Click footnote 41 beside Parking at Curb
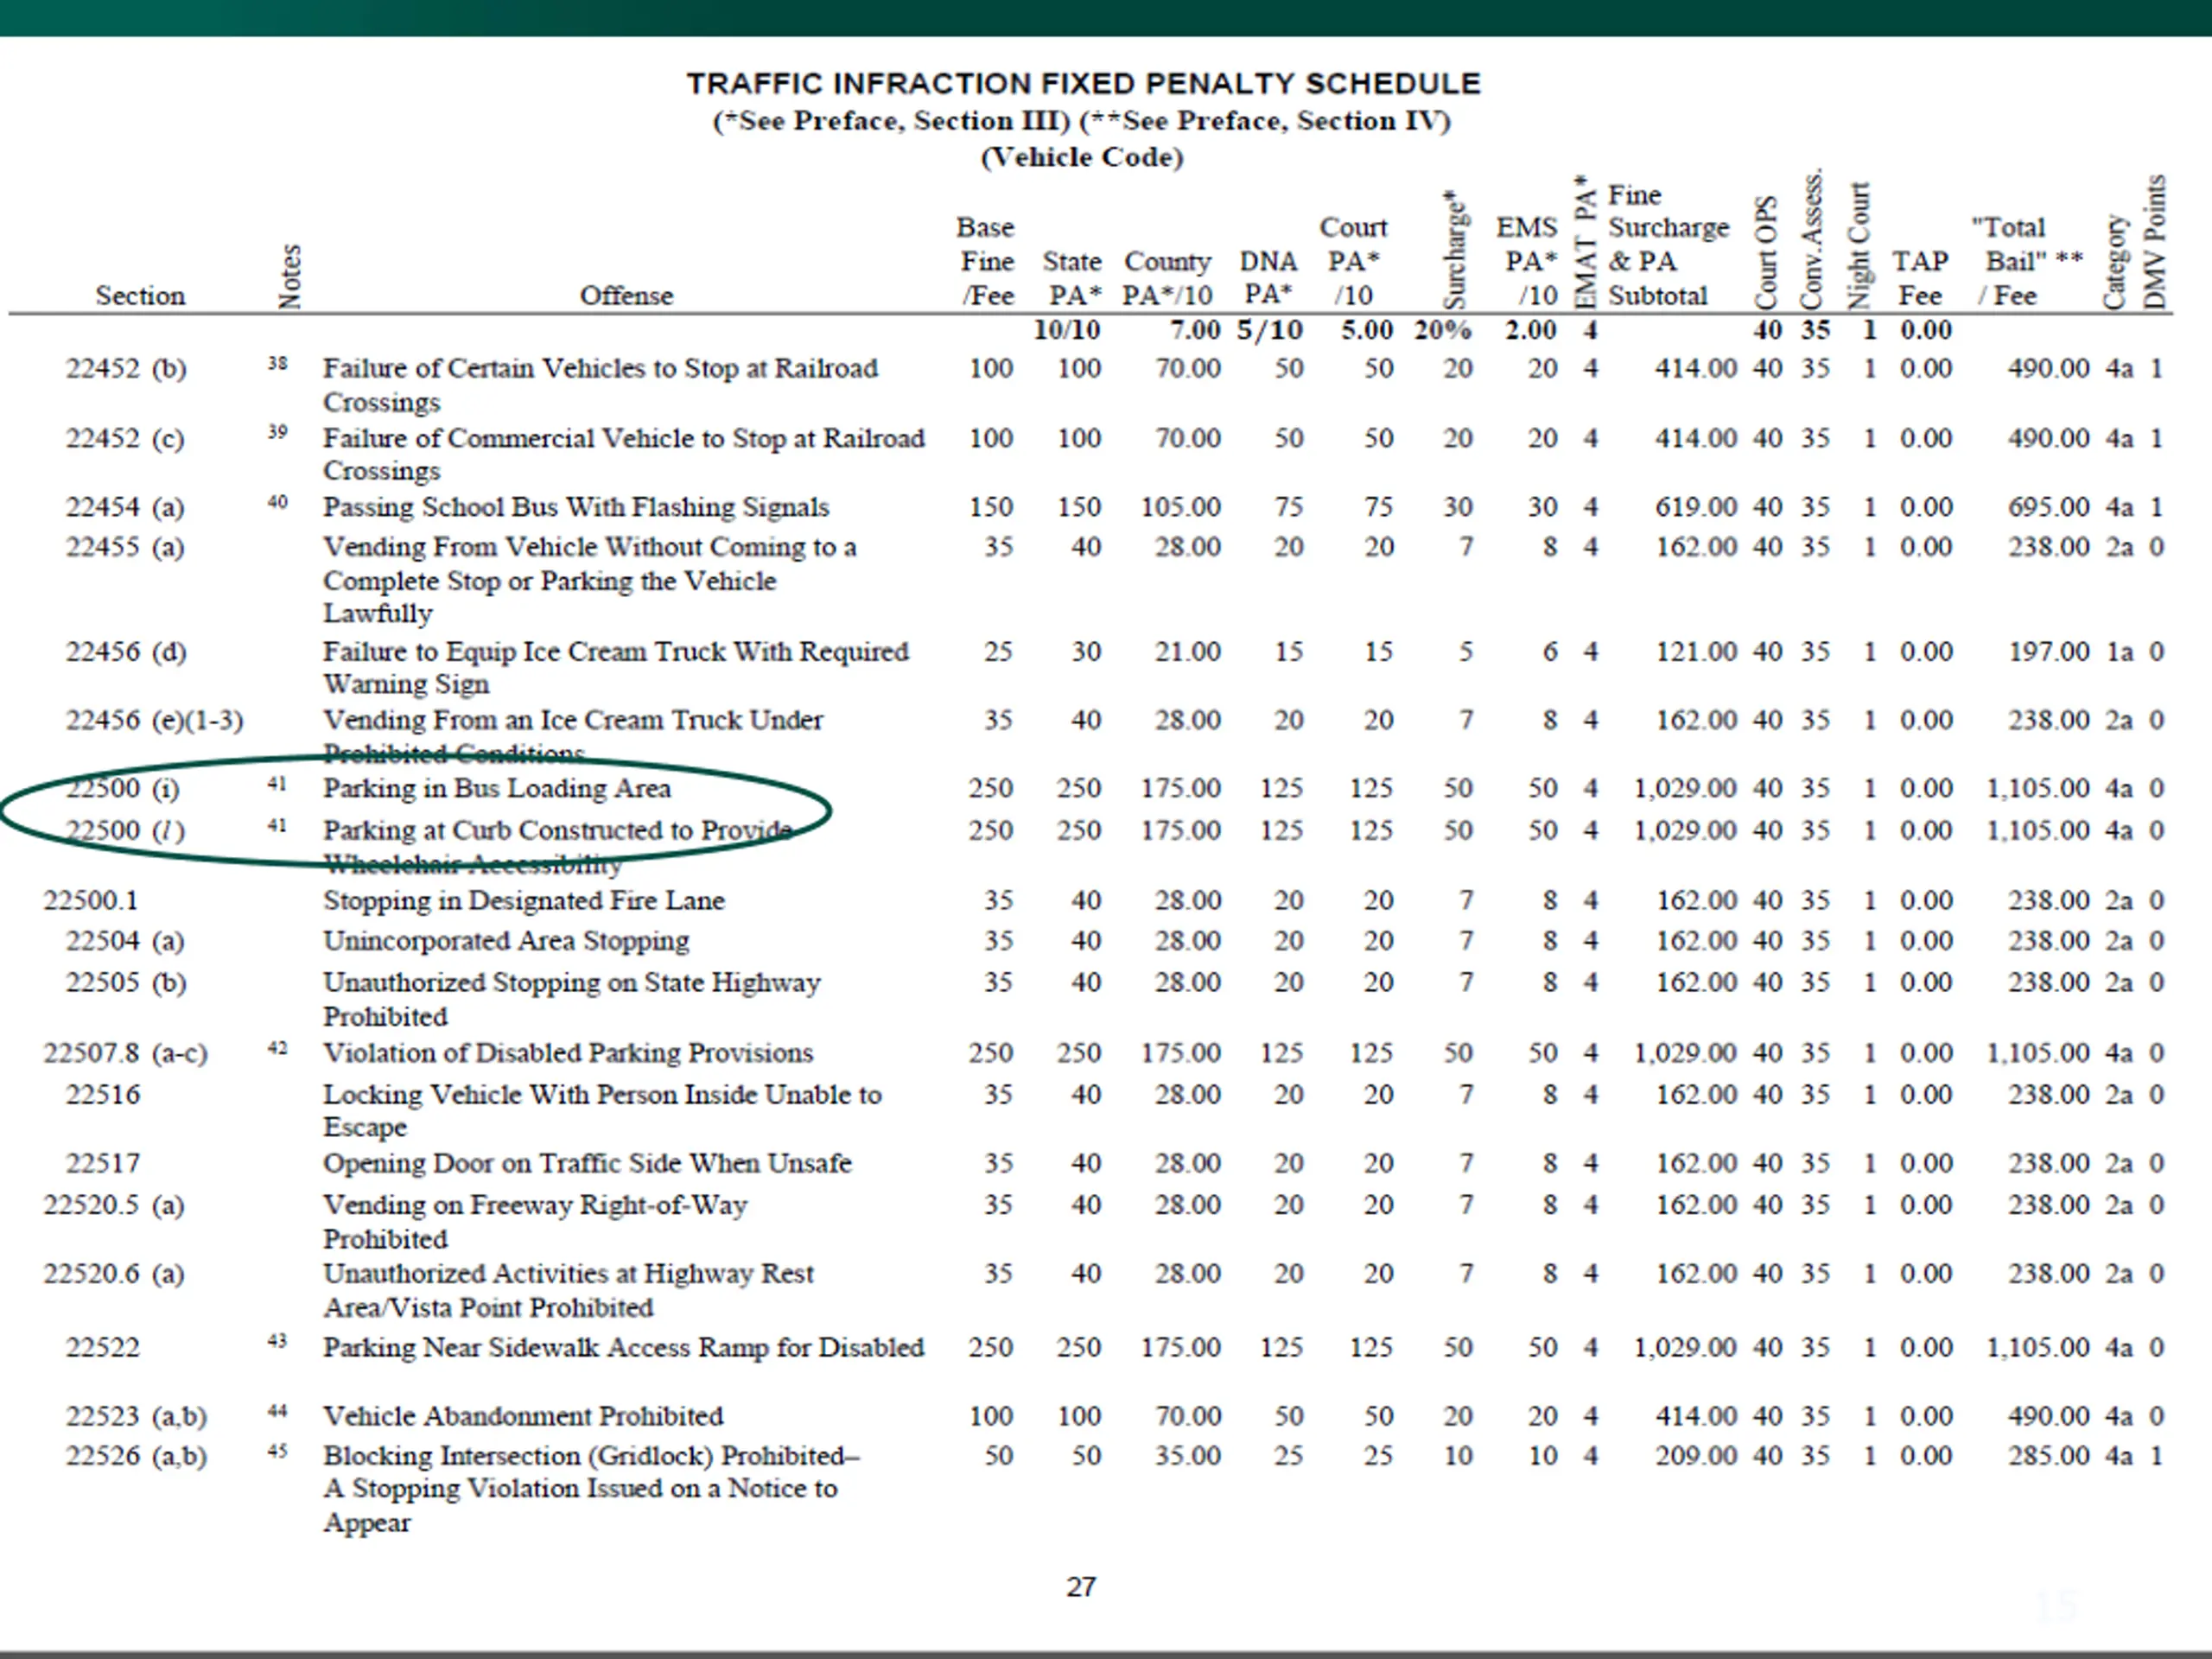Image resolution: width=2212 pixels, height=1659 pixels. coord(277,826)
